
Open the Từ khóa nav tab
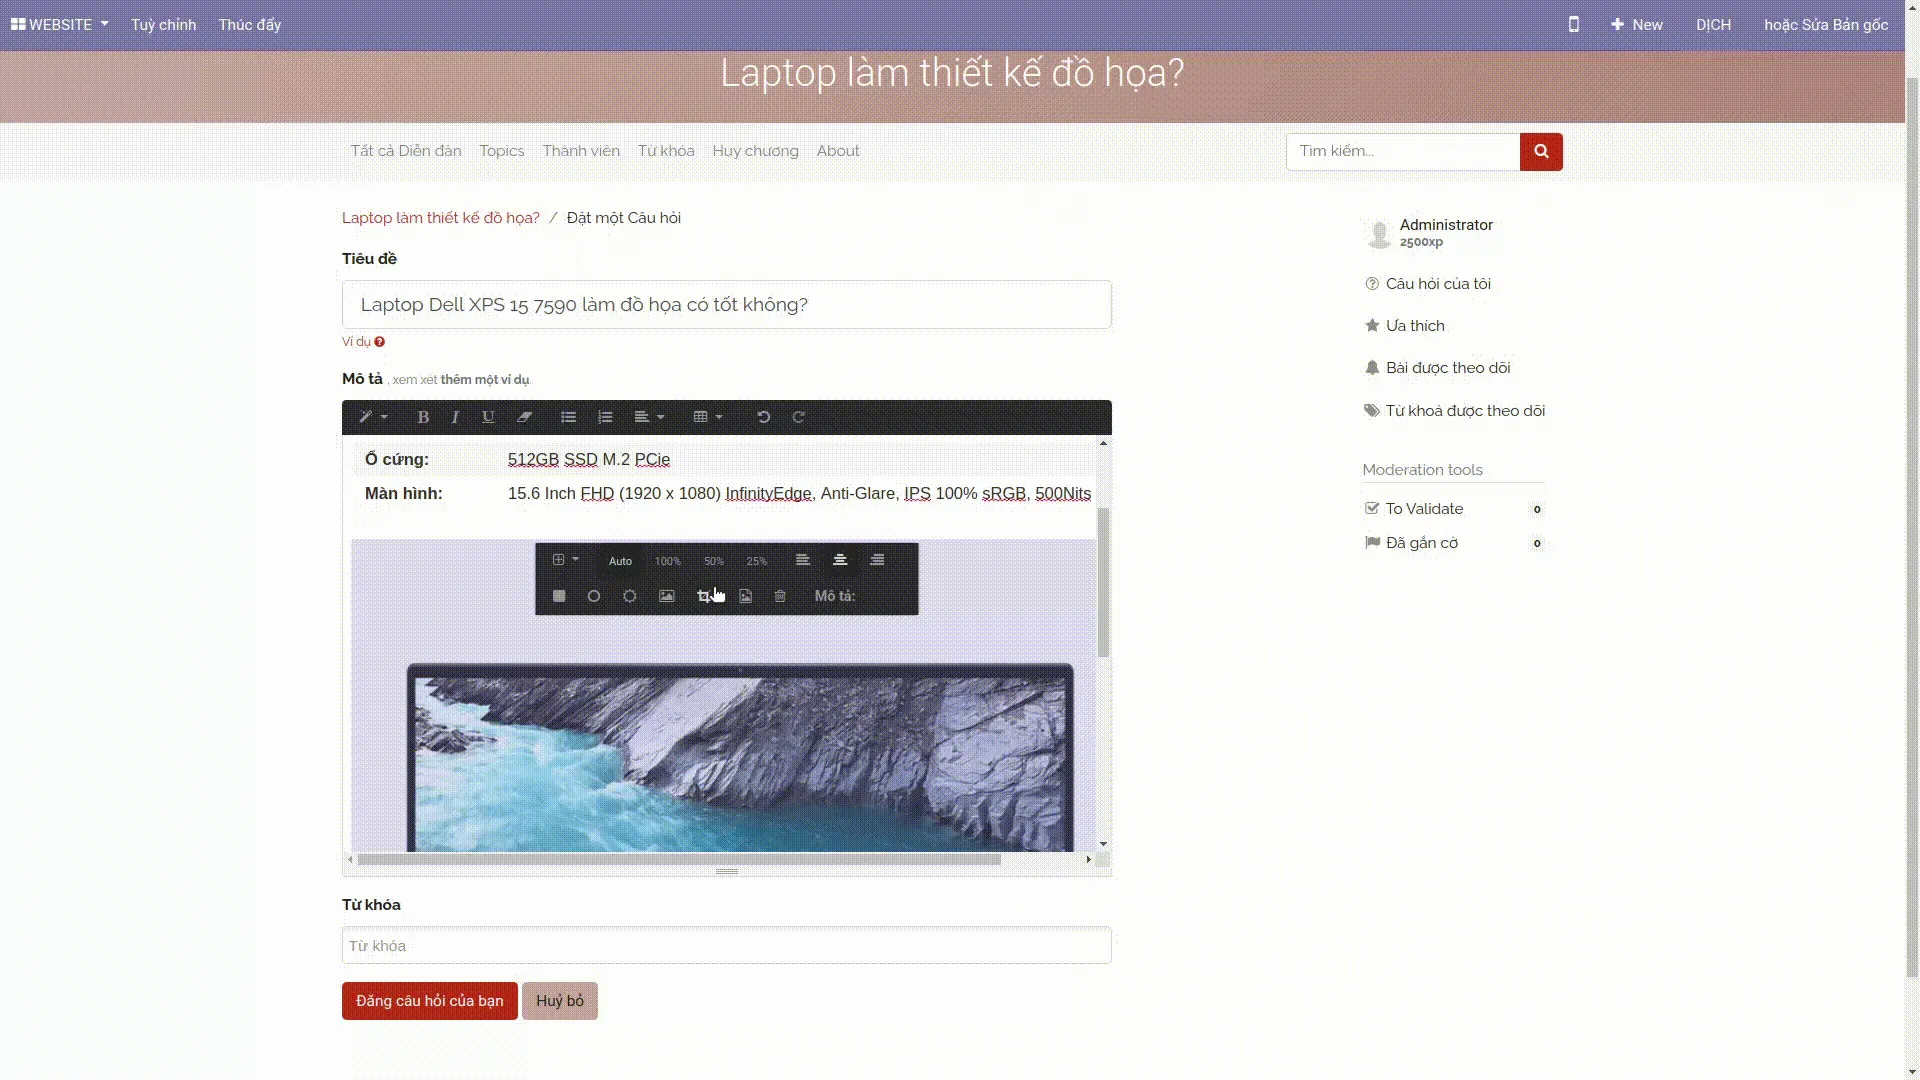[666, 151]
